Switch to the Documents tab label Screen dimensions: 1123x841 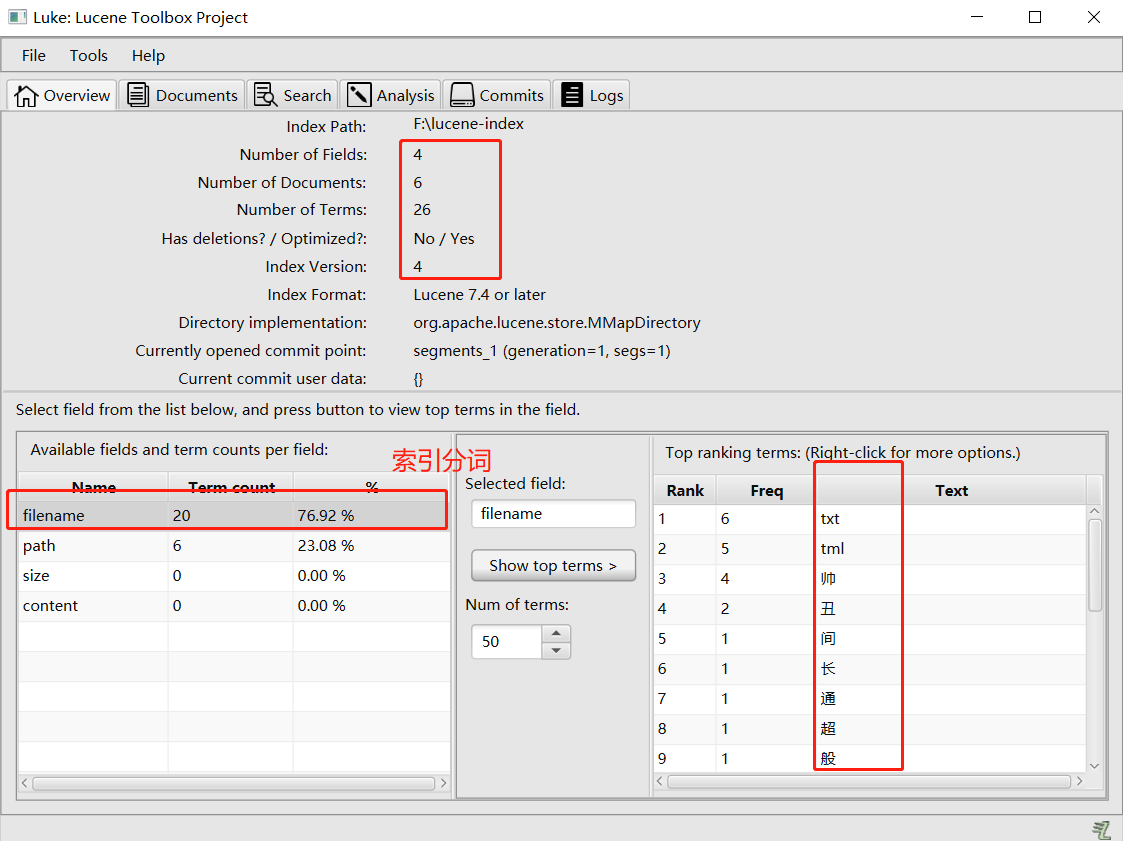tap(196, 95)
